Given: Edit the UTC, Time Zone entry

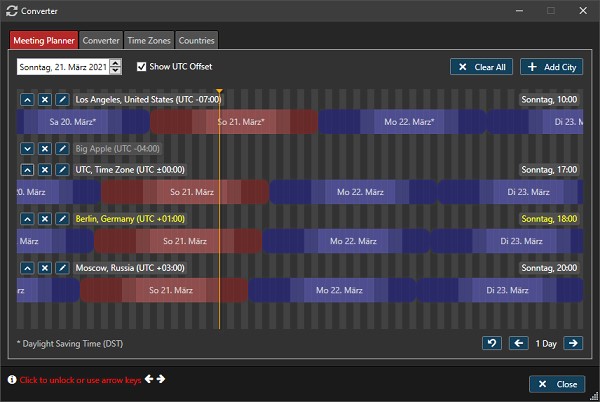Looking at the screenshot, I should (x=61, y=170).
